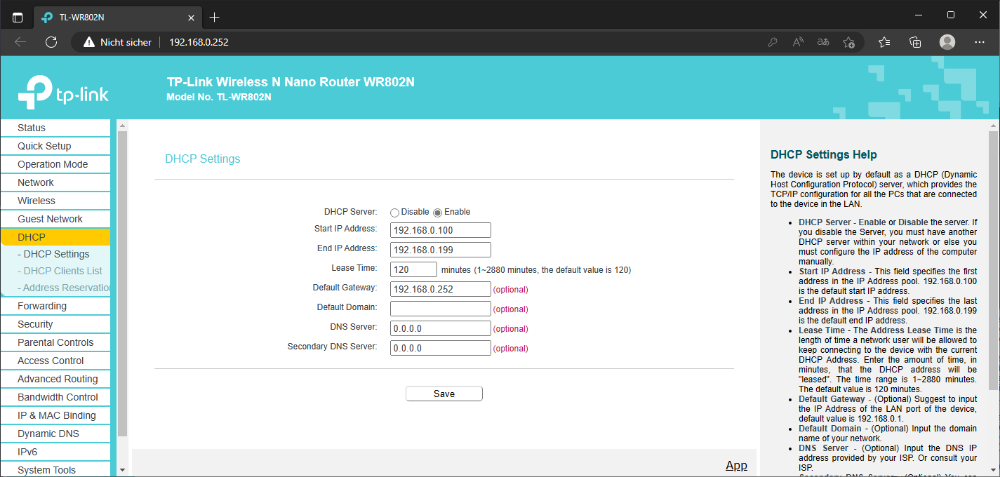1000x477 pixels.
Task: Click the read aloud icon
Action: coord(798,43)
